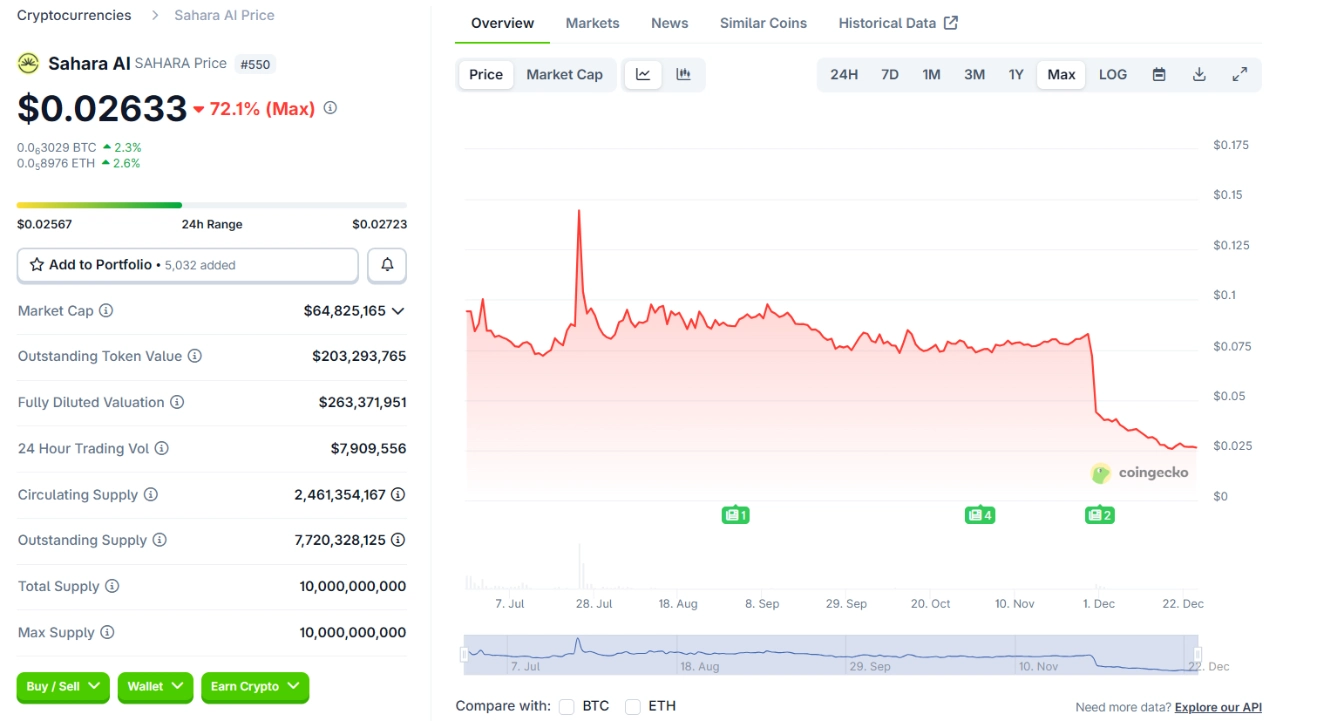Click the green event marker labeled 4
Viewport: 1317px width, 721px height.
pos(980,514)
